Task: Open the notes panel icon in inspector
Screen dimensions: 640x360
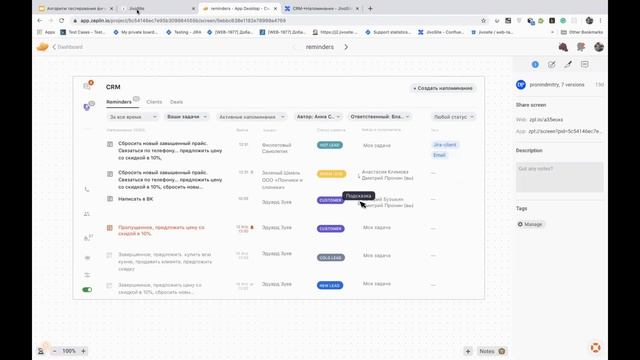Action: click(x=584, y=64)
